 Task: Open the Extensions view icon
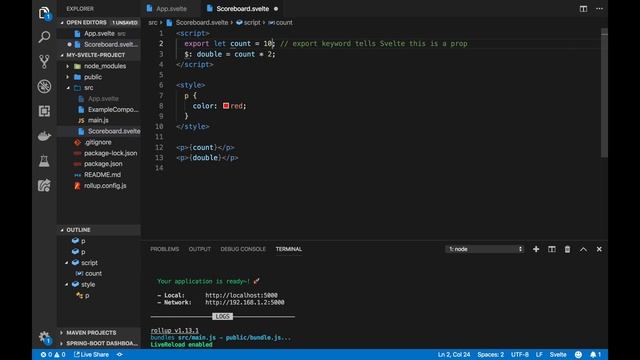pyautogui.click(x=44, y=111)
